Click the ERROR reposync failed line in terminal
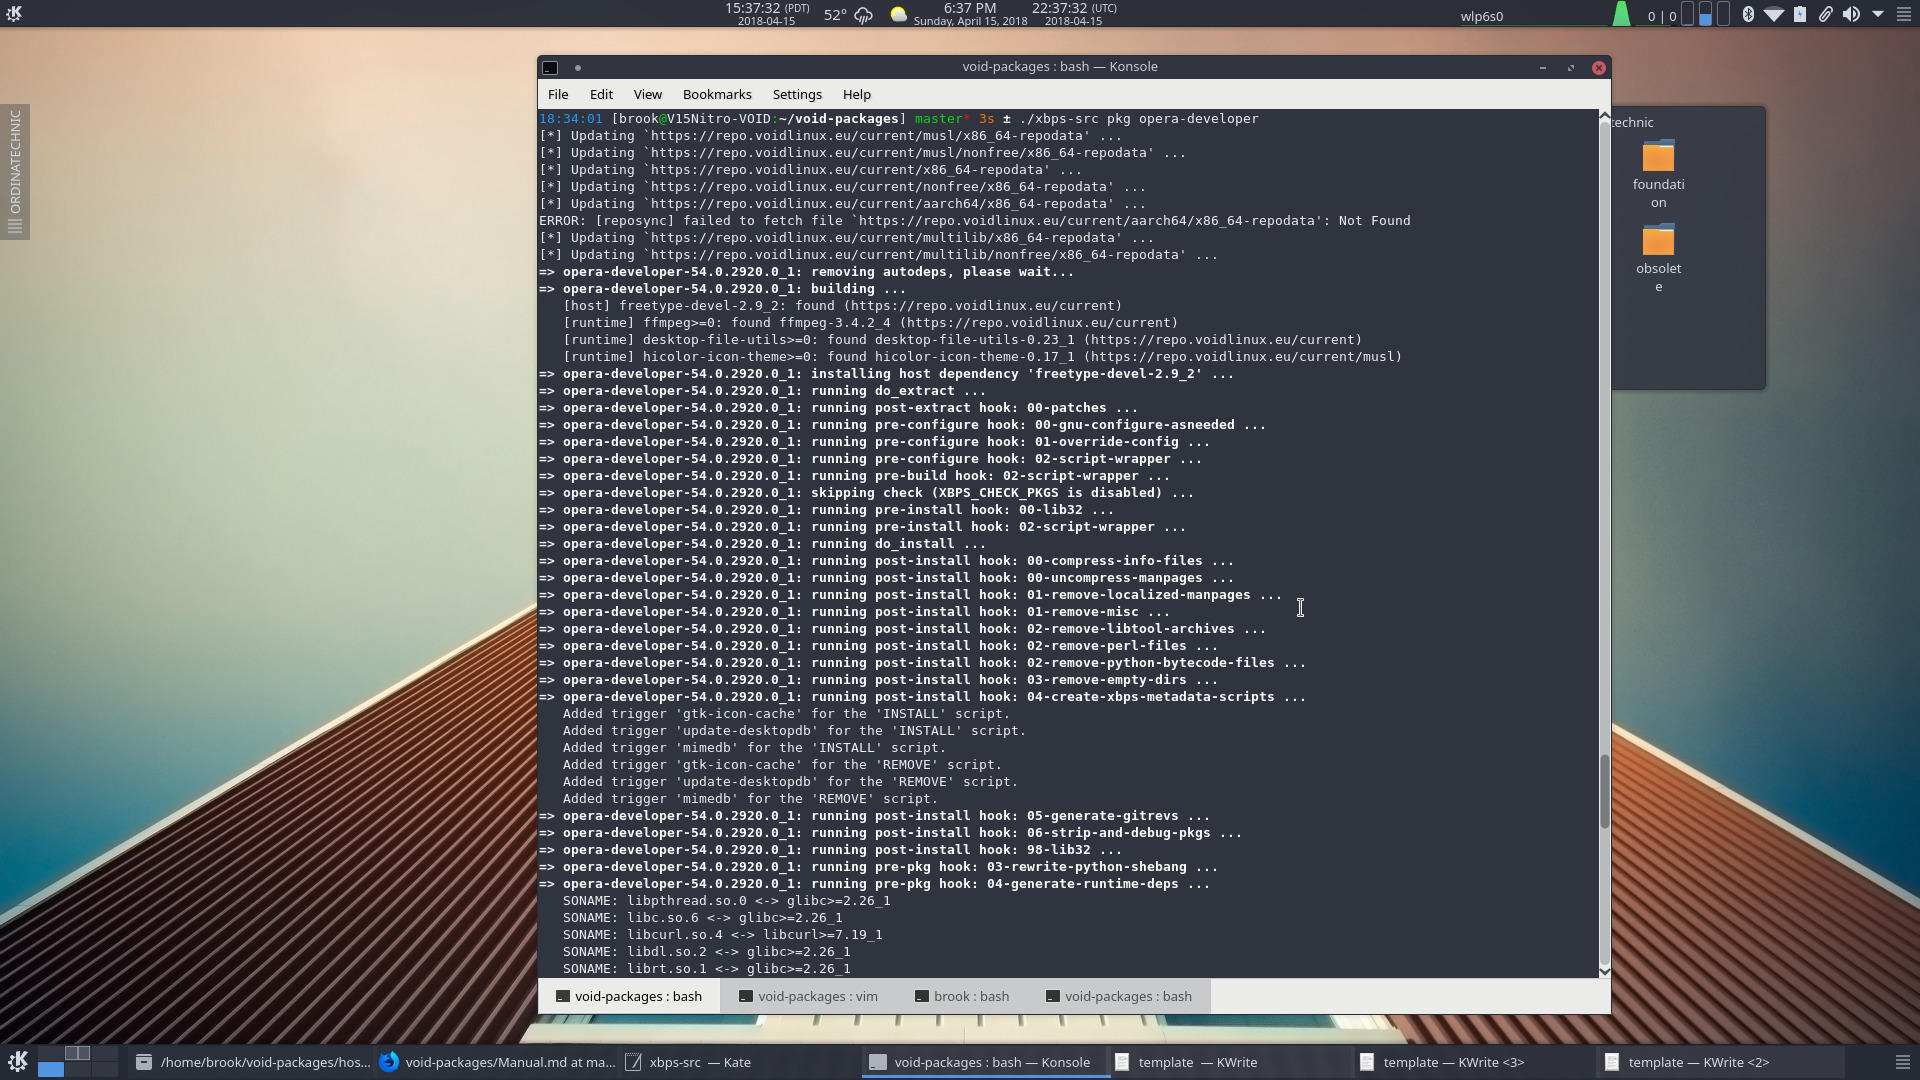This screenshot has width=1920, height=1080. pos(975,221)
